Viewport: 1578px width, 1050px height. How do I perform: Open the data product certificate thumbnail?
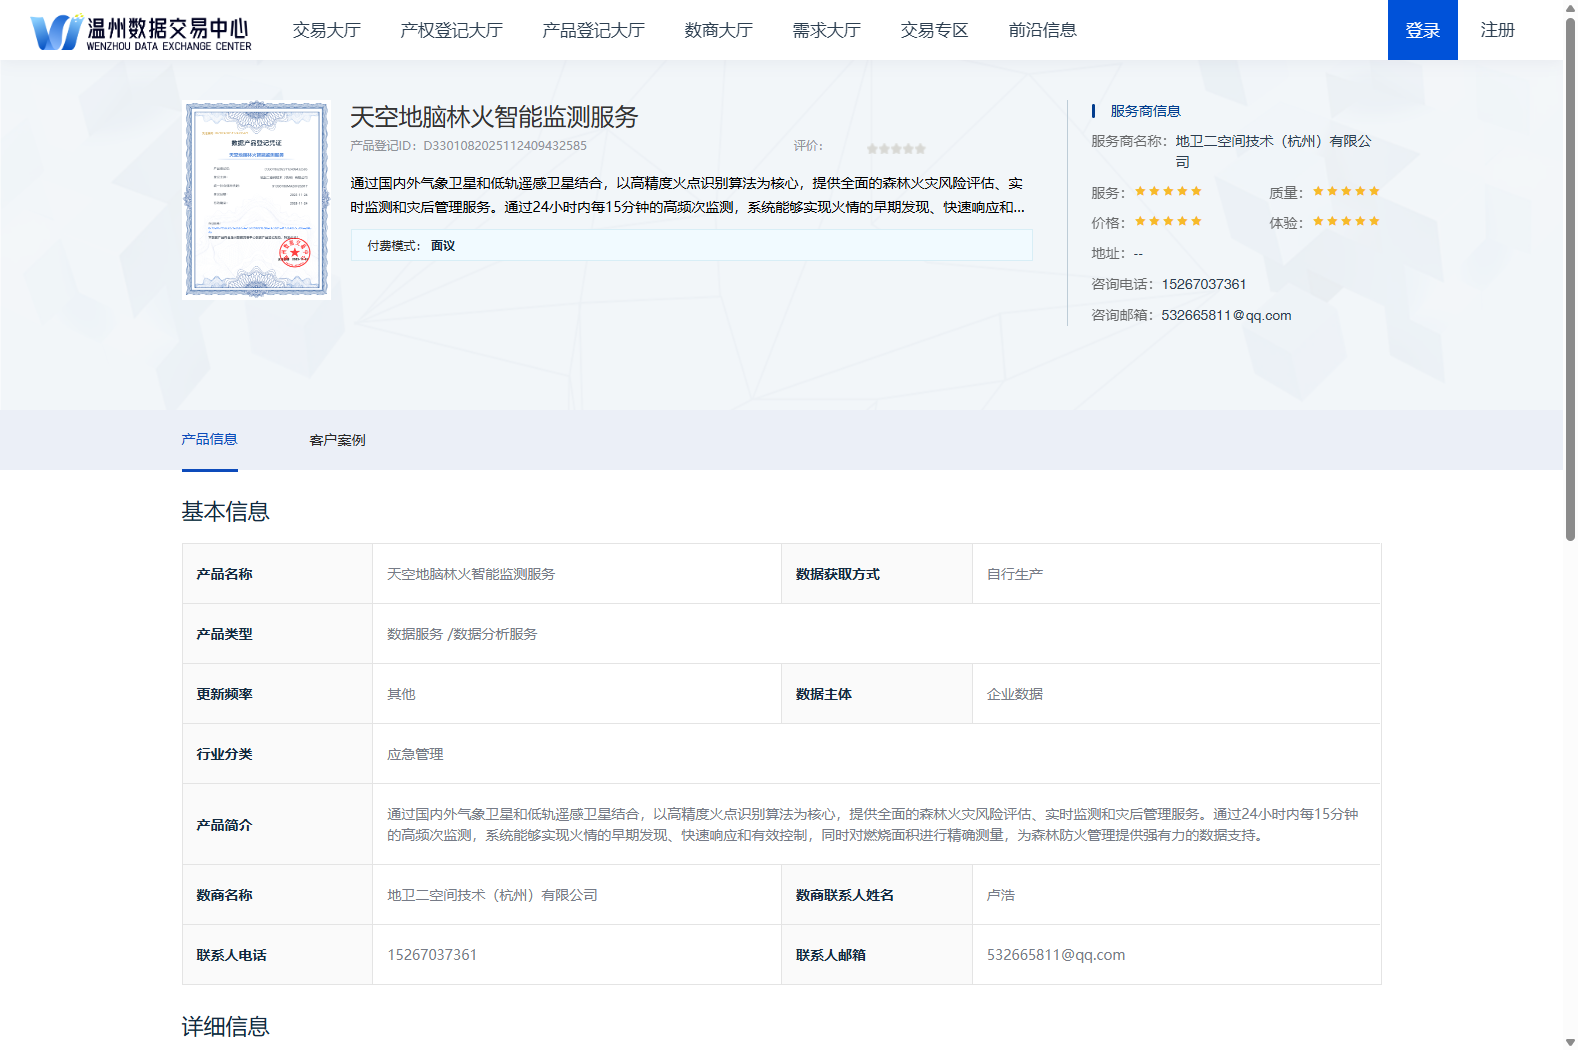point(256,199)
